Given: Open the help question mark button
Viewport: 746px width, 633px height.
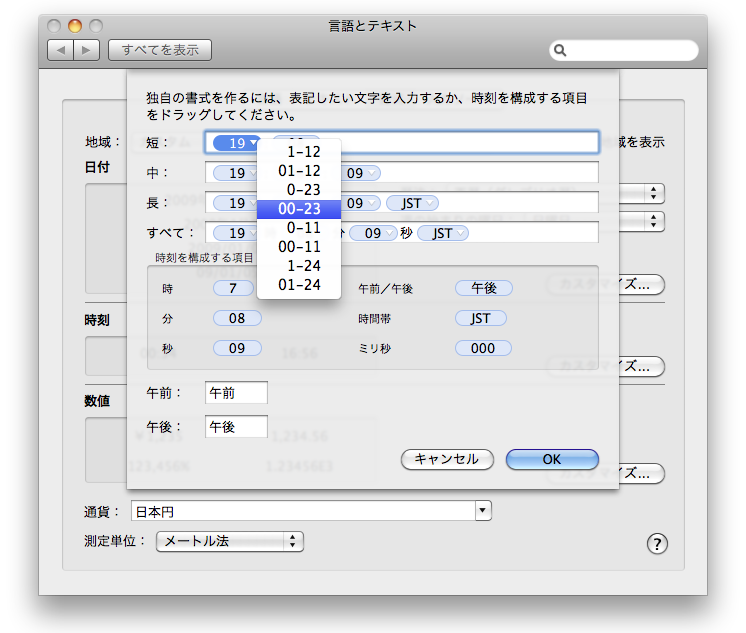Looking at the screenshot, I should pos(657,544).
